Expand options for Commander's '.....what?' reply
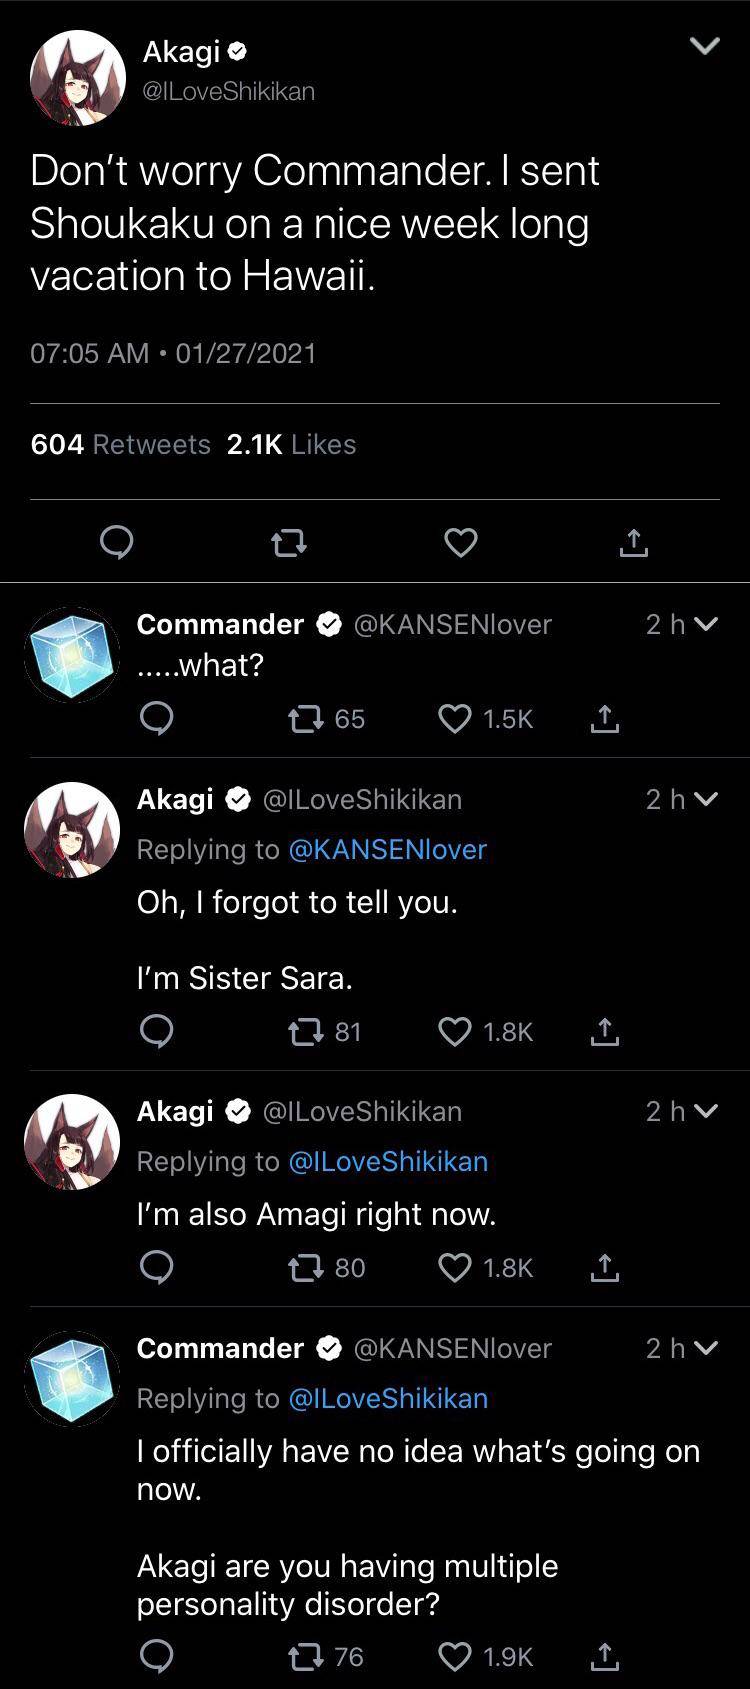This screenshot has width=750, height=1689. [705, 625]
